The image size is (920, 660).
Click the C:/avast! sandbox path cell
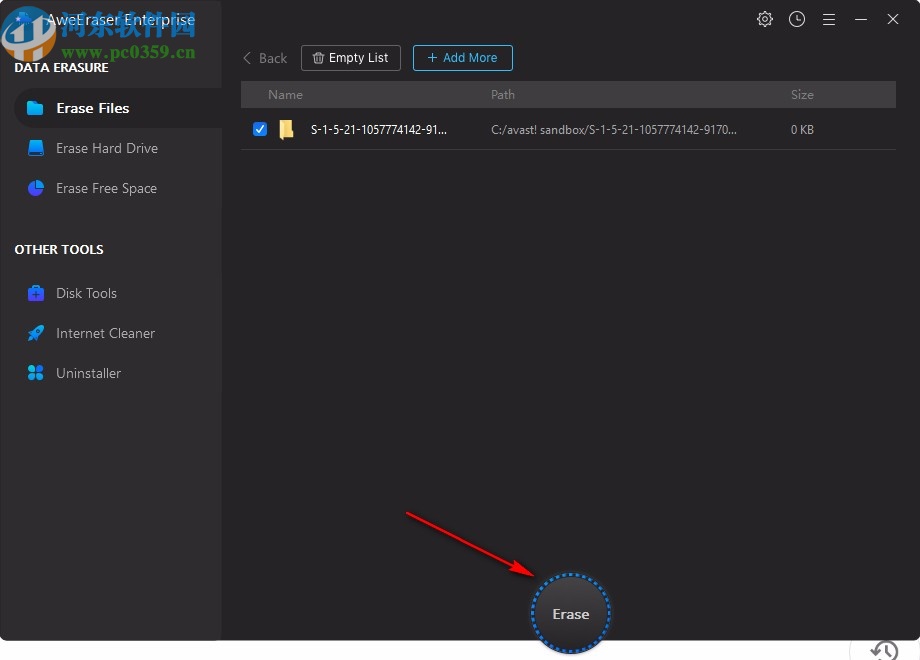coord(614,130)
